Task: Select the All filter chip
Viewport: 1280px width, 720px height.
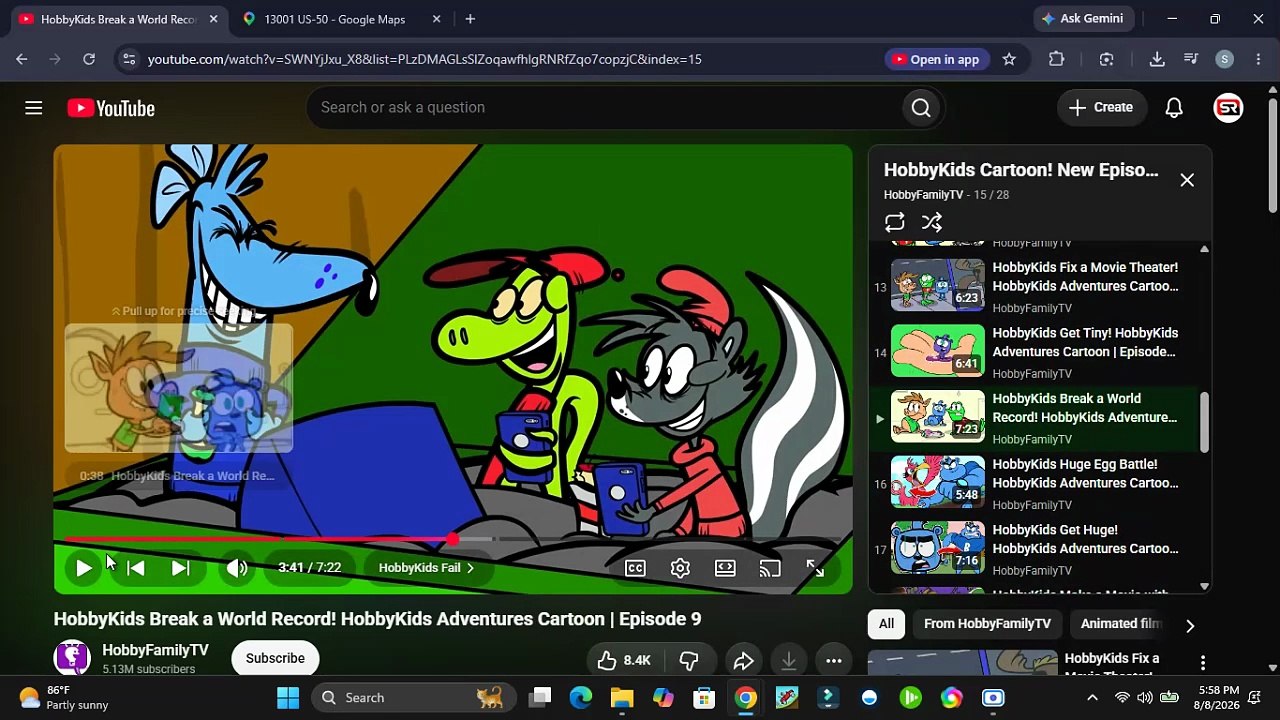Action: 886,624
